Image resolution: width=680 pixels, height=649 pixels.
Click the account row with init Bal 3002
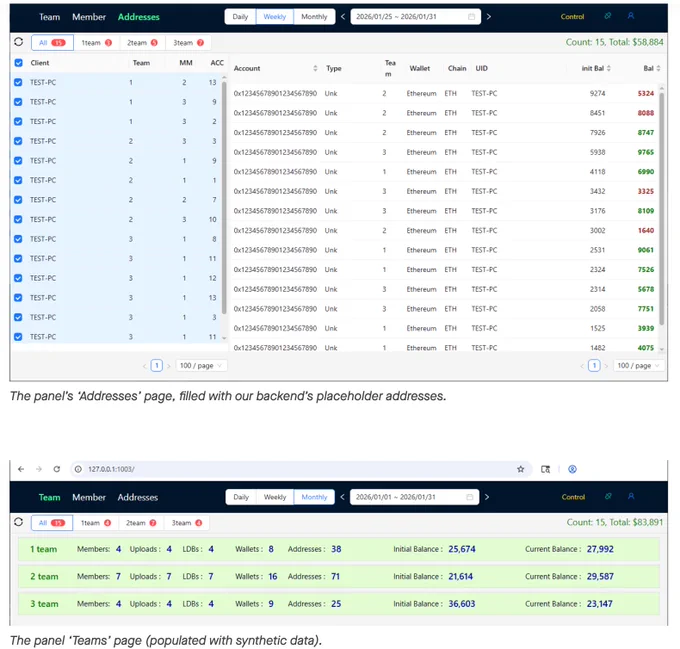tap(445, 230)
